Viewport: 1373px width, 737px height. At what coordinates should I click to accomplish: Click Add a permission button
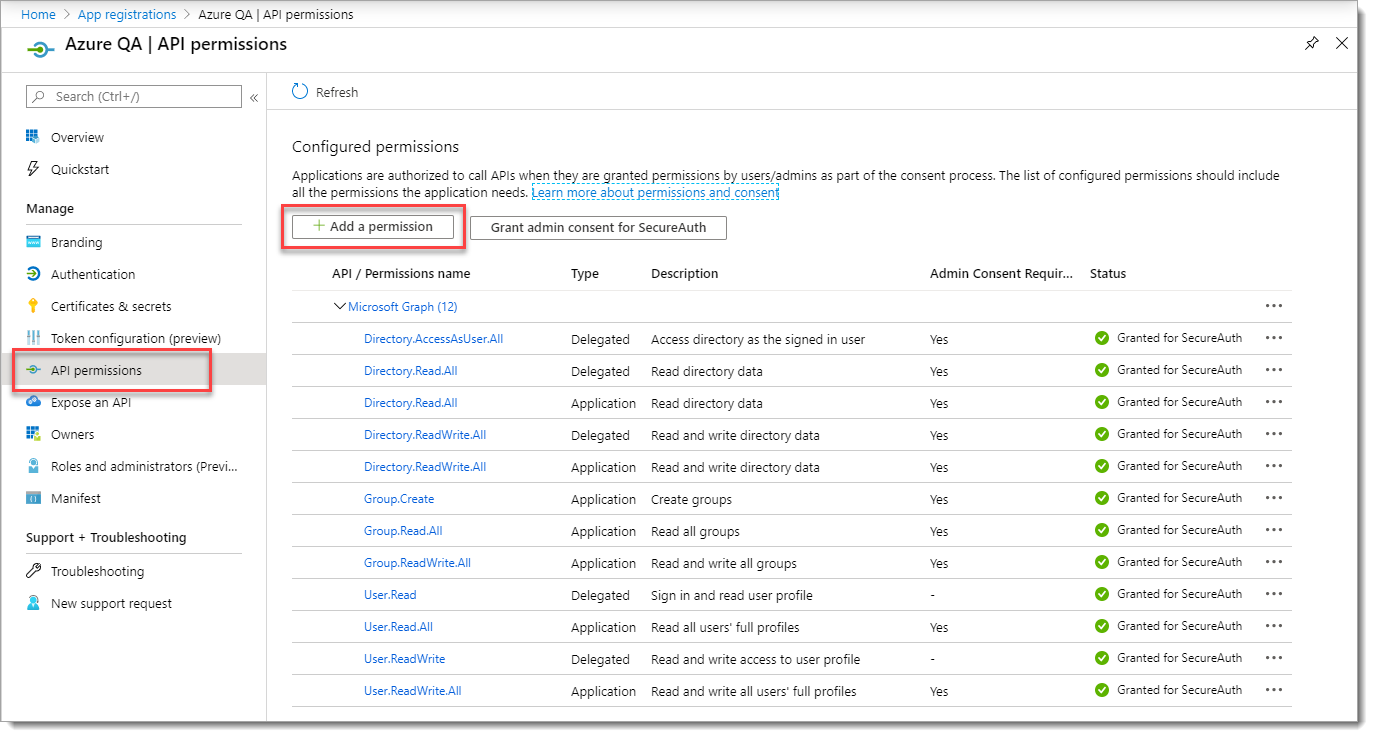tap(373, 227)
